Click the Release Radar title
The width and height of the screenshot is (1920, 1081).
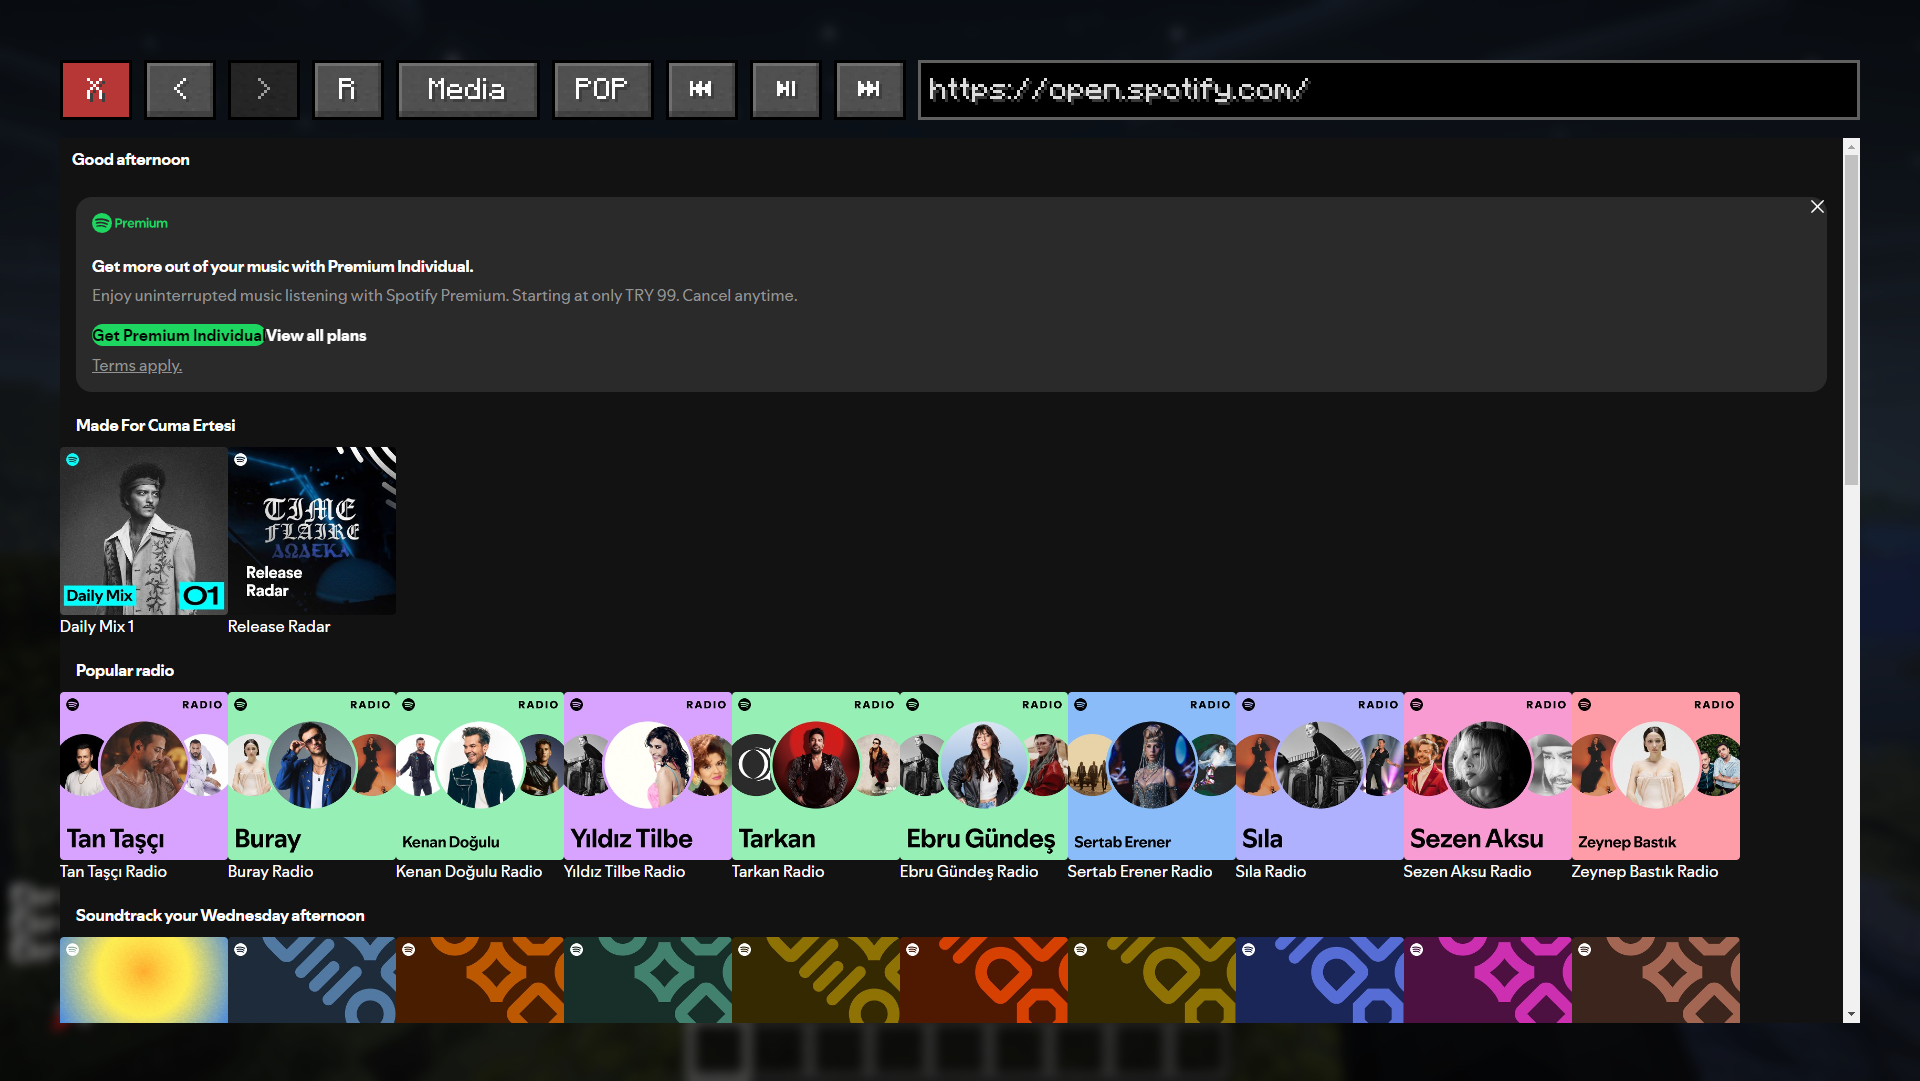pyautogui.click(x=279, y=627)
